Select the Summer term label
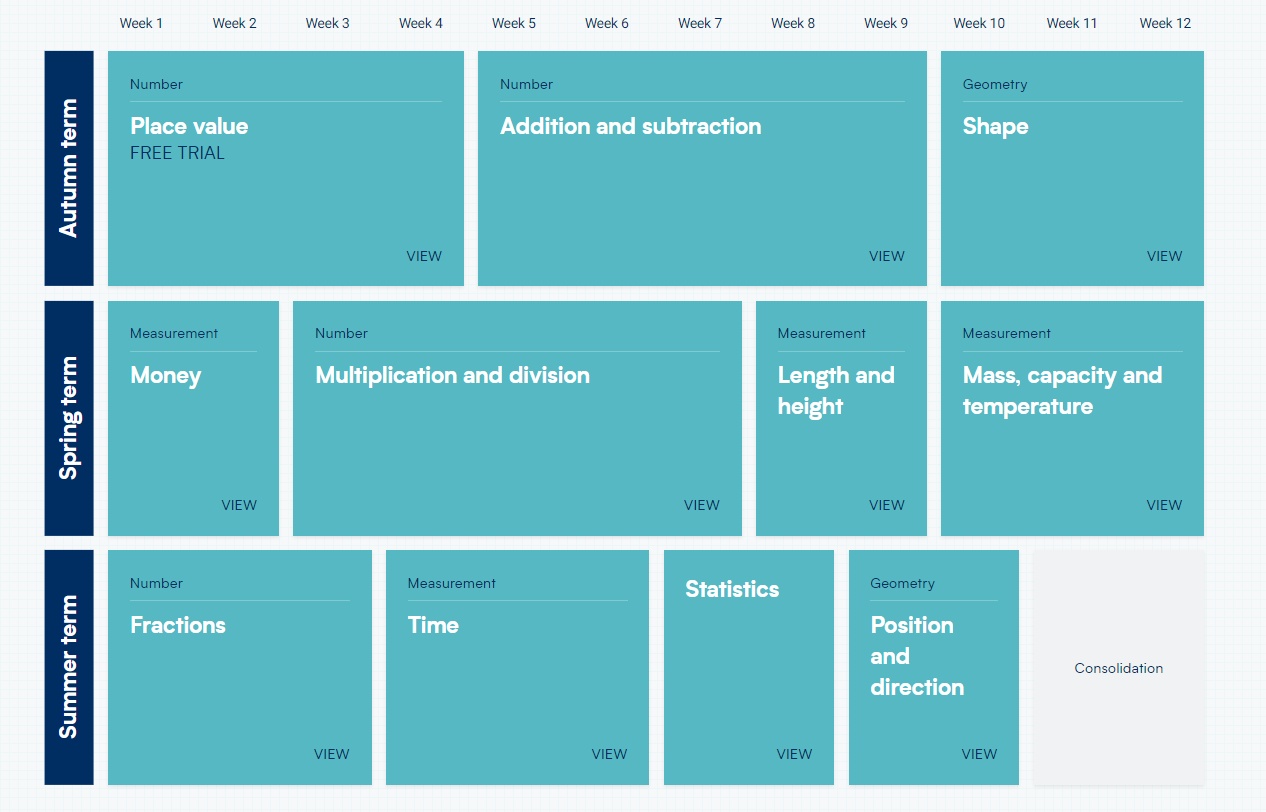The image size is (1266, 812). pos(69,668)
